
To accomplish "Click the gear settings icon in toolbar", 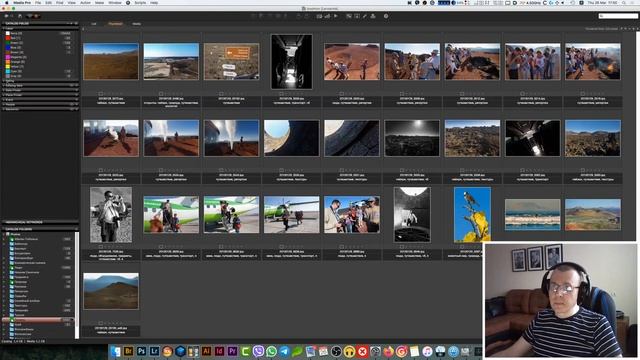I will 386,16.
